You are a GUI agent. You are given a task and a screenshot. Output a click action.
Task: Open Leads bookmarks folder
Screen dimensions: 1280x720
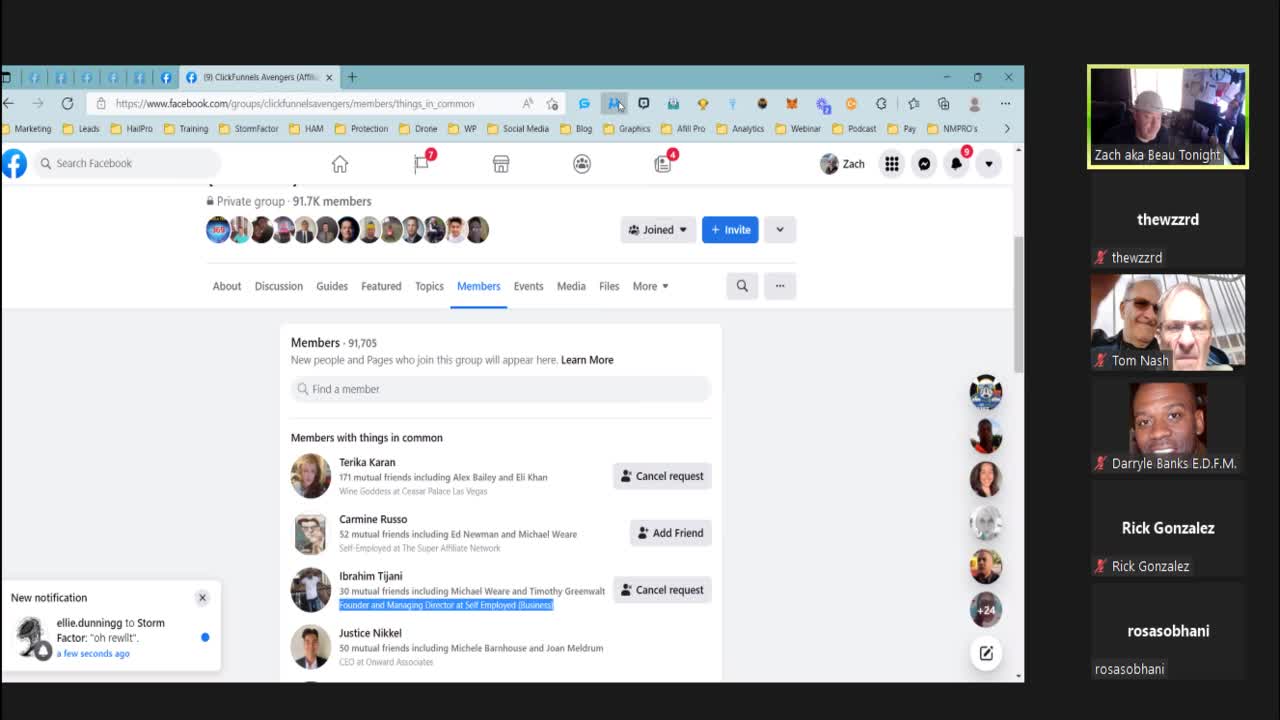coord(81,129)
